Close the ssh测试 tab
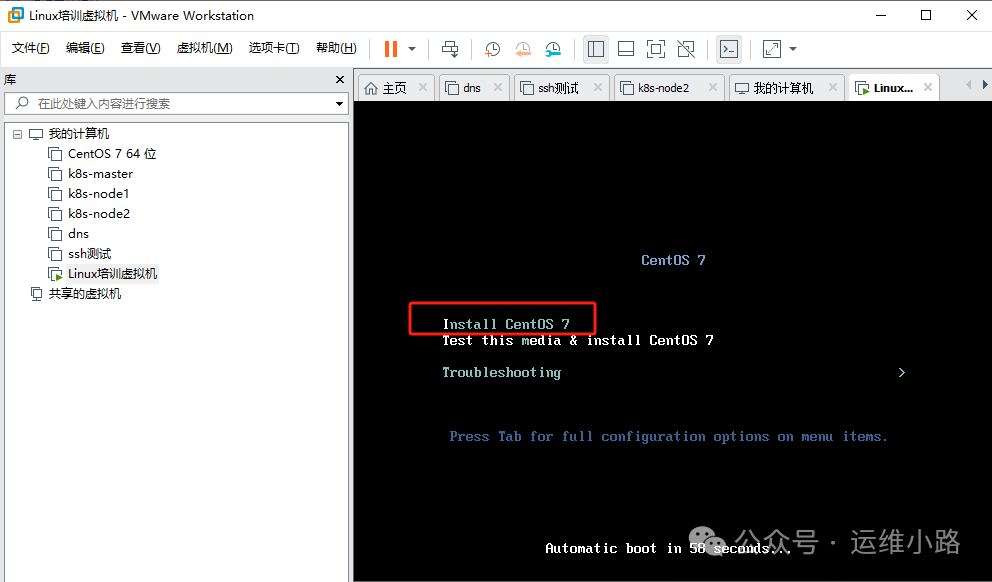 pos(598,87)
